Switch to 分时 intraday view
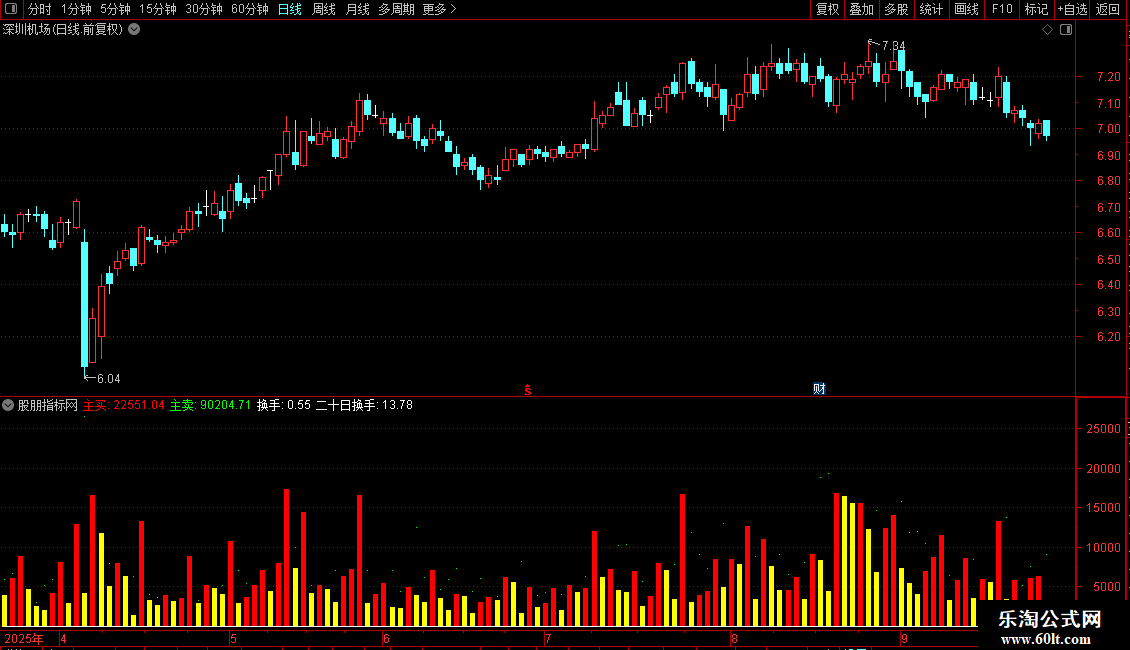Image resolution: width=1130 pixels, height=650 pixels. pos(40,9)
